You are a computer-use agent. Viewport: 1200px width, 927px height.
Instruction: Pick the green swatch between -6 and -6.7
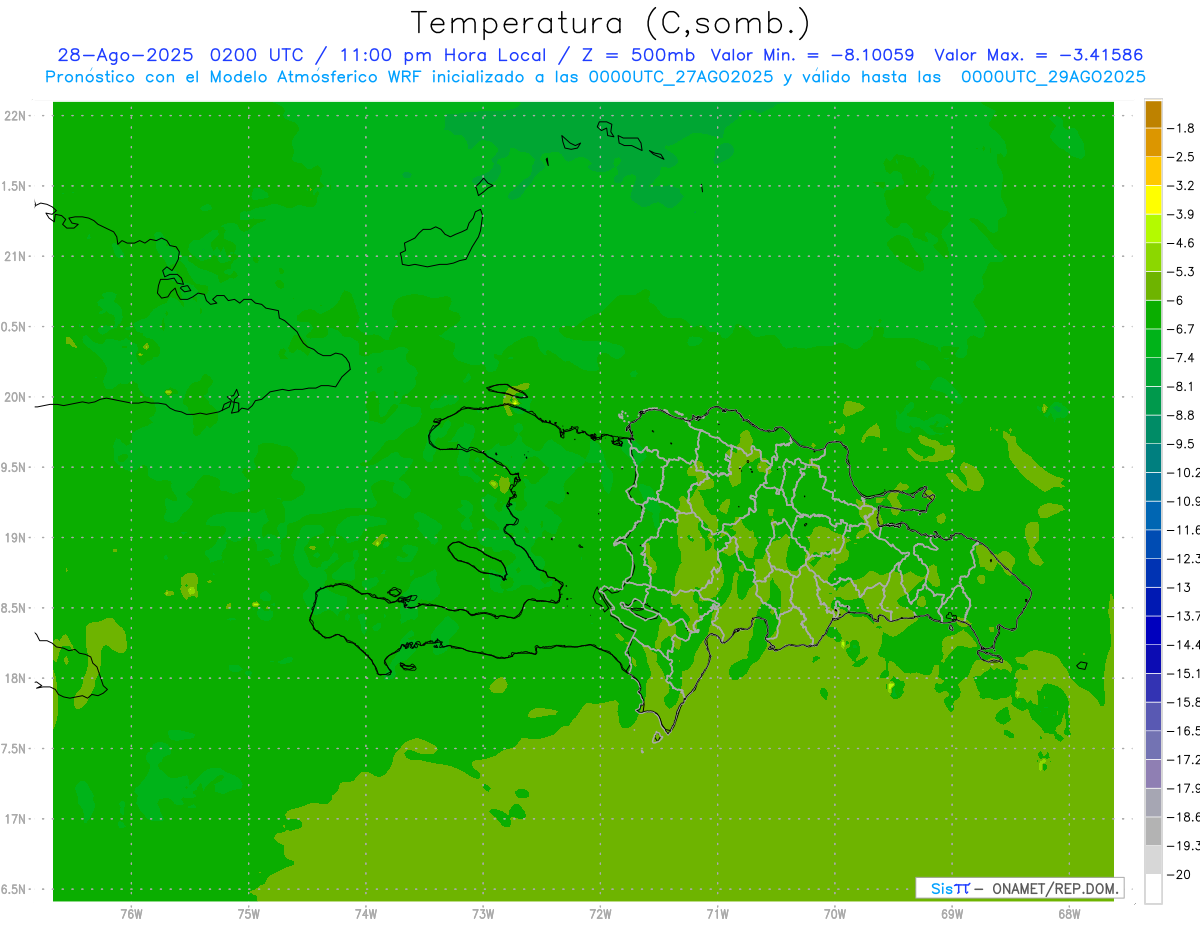pos(1153,314)
